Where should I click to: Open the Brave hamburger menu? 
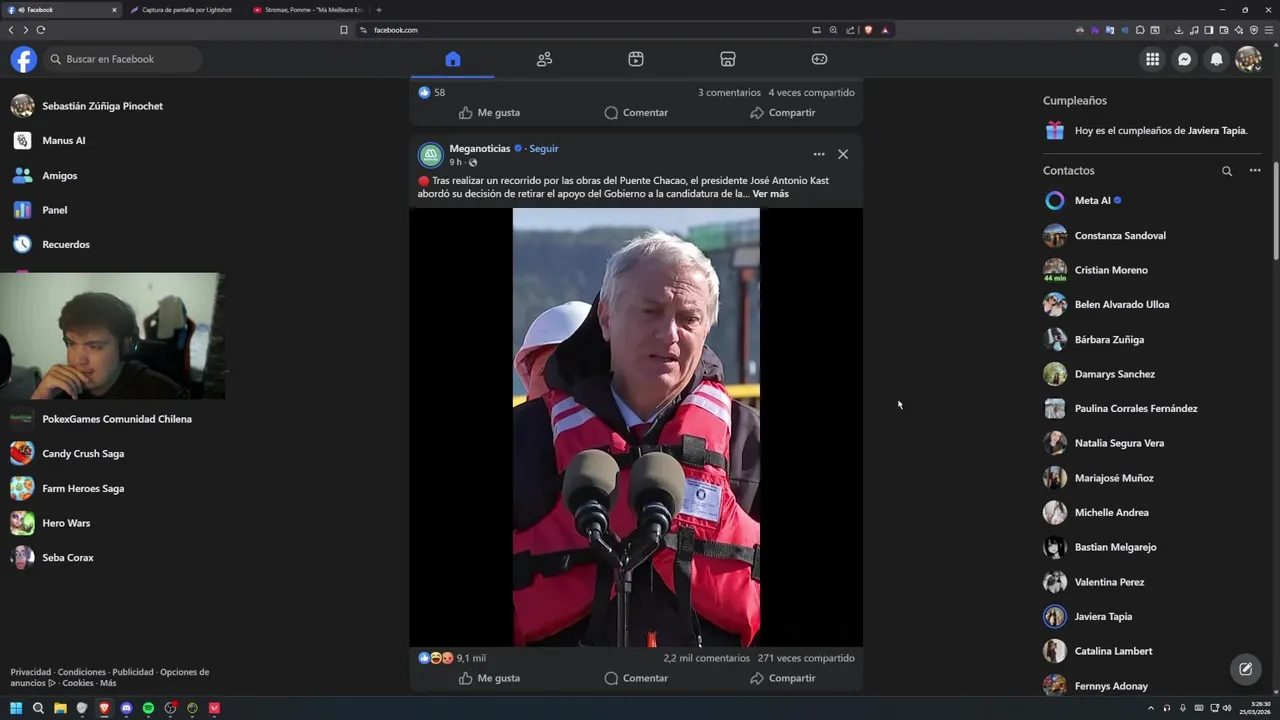point(1269,30)
